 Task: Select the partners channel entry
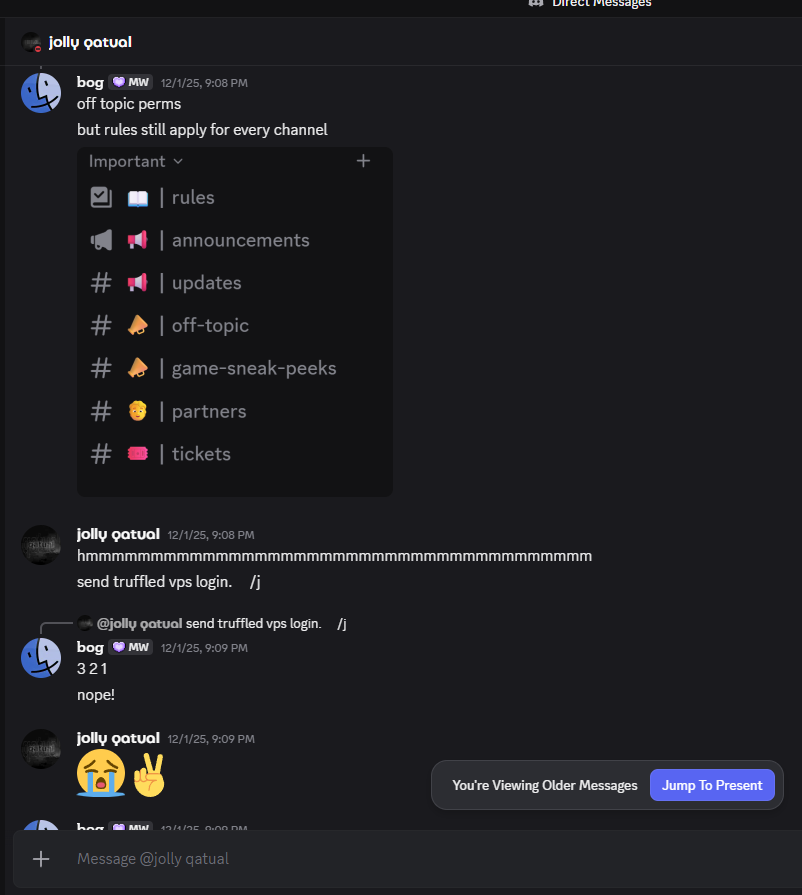(208, 411)
